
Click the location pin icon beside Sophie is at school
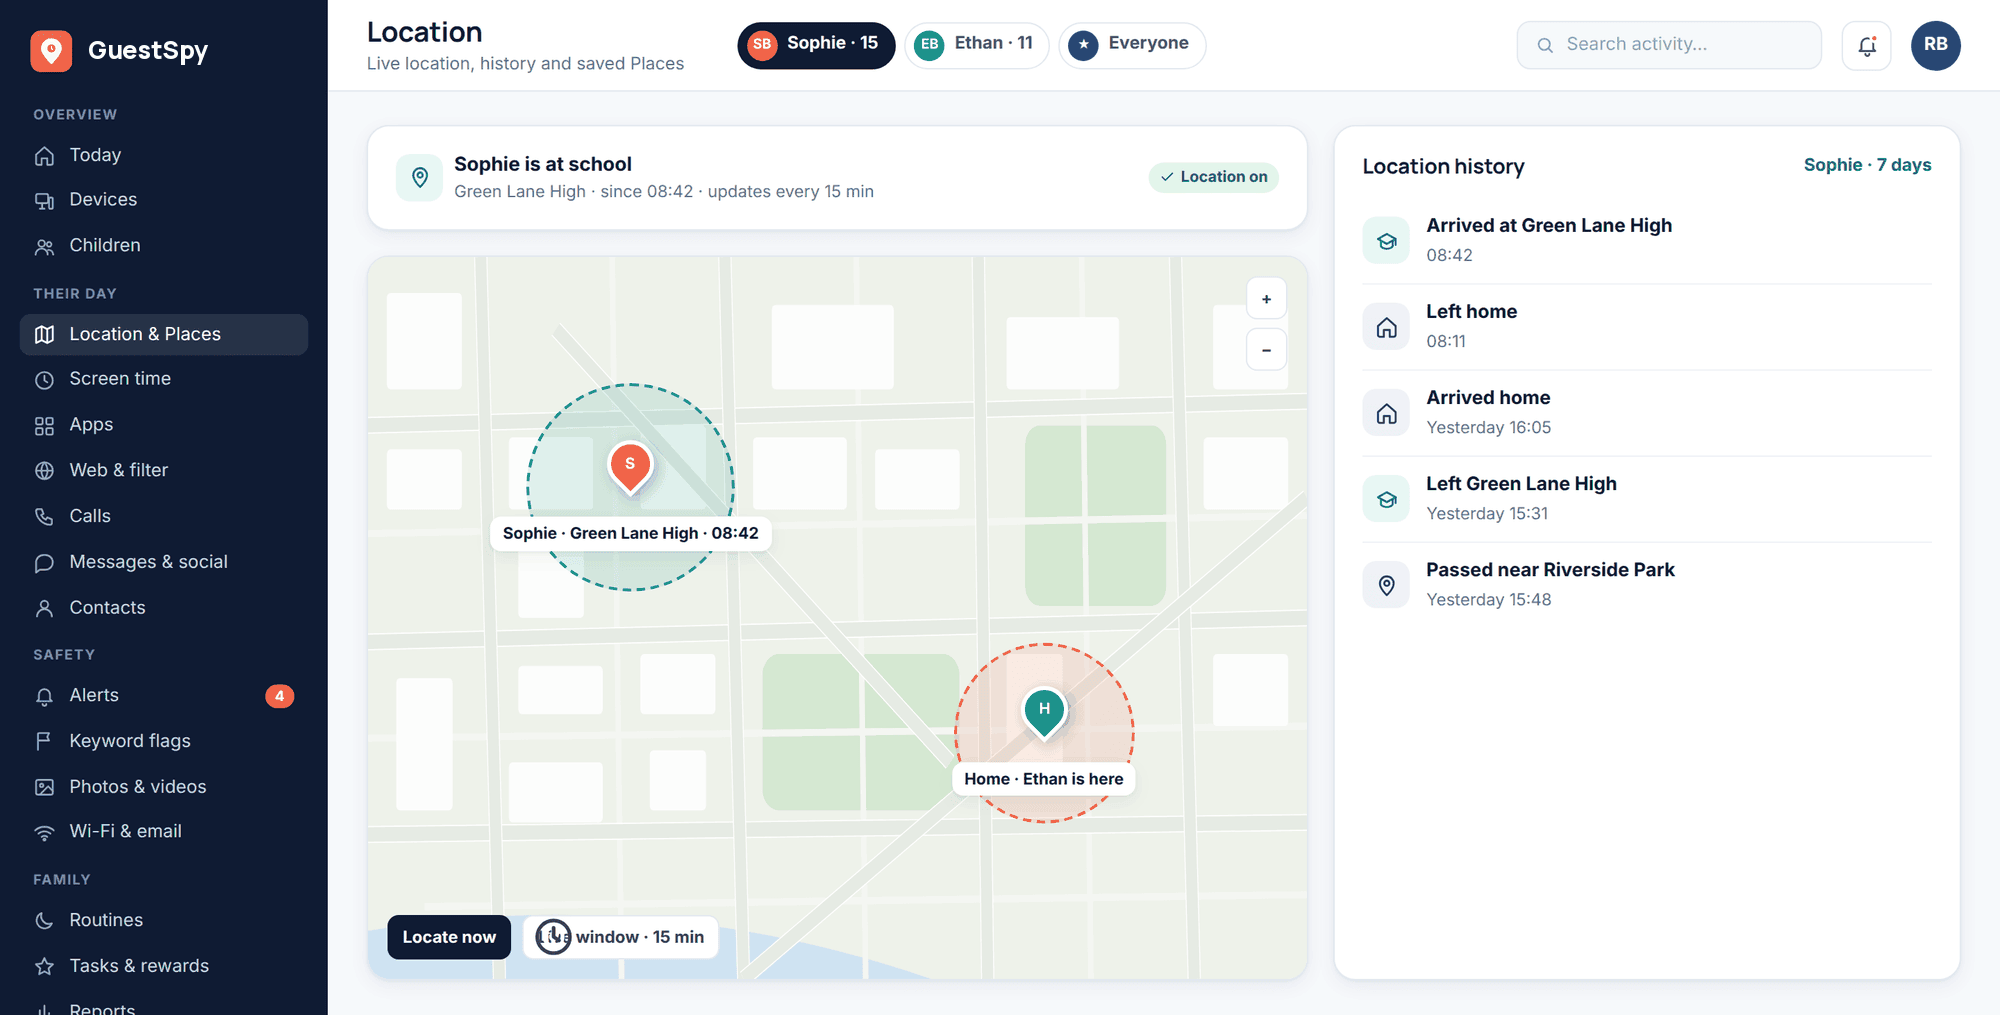[420, 178]
